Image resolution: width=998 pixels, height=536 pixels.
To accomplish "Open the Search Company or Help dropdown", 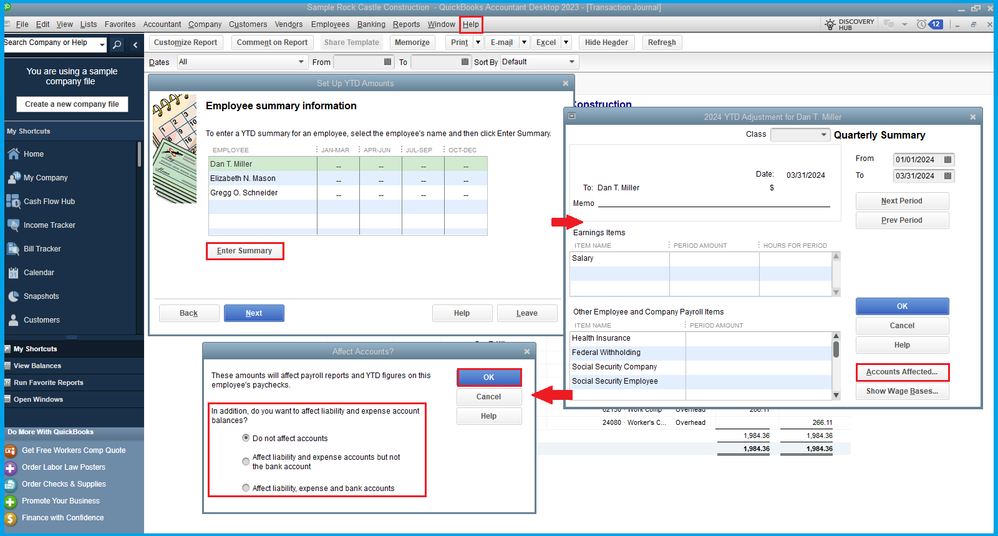I will coord(102,45).
